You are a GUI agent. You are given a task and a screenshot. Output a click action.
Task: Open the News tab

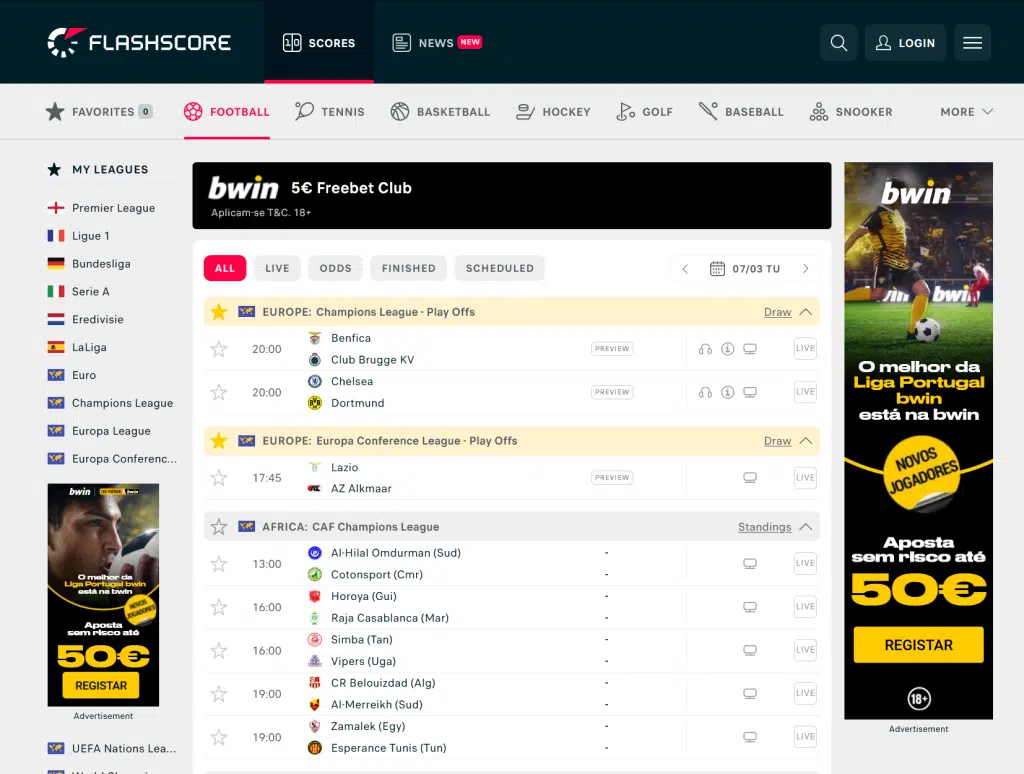[x=437, y=43]
